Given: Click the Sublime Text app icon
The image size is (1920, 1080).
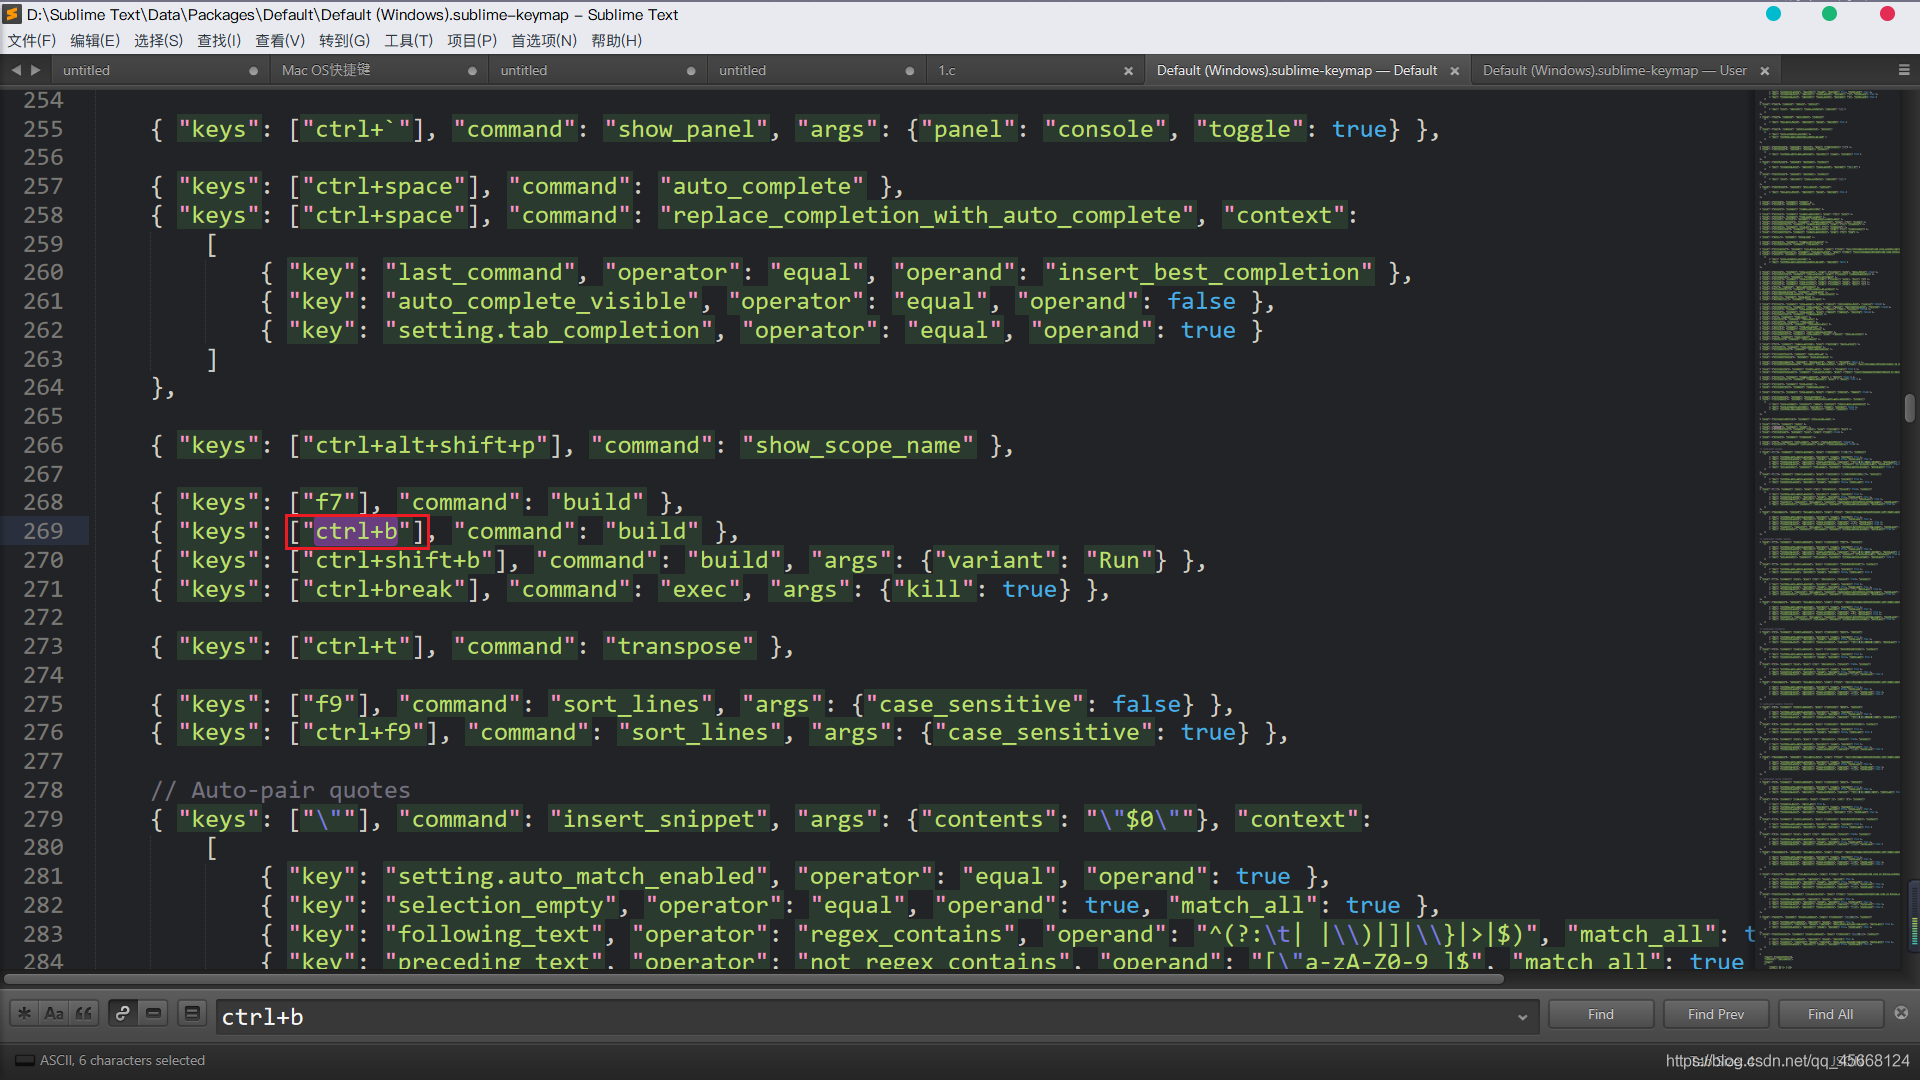Looking at the screenshot, I should pos(12,14).
